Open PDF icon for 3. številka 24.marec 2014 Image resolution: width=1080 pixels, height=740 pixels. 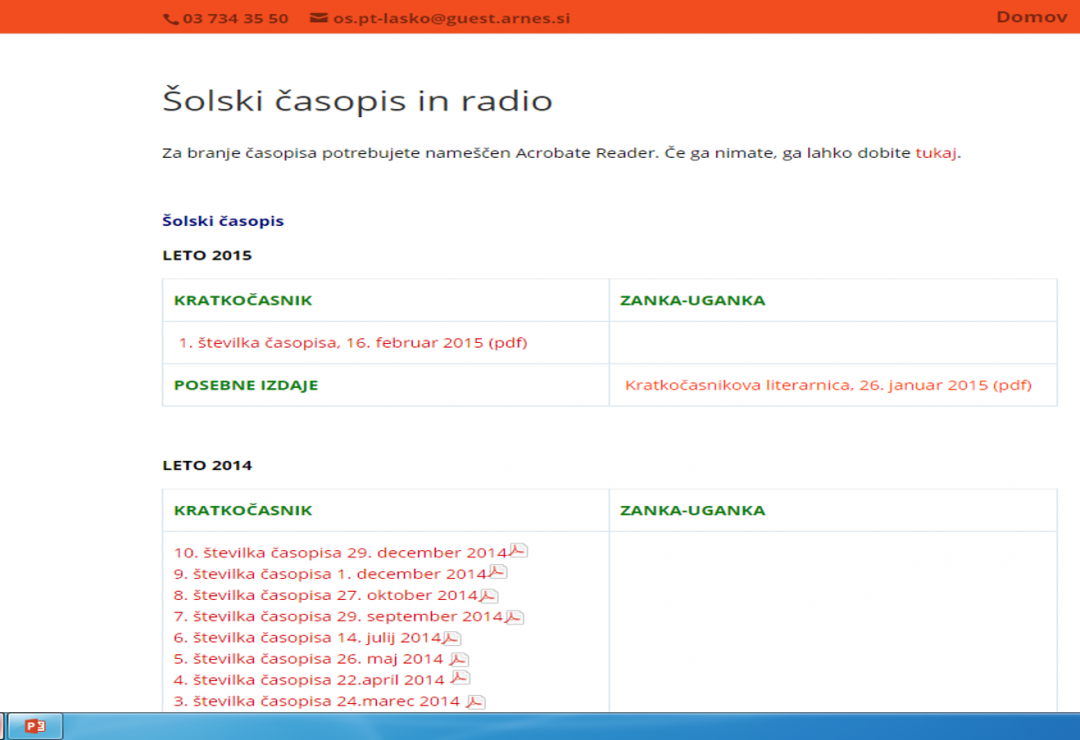476,701
